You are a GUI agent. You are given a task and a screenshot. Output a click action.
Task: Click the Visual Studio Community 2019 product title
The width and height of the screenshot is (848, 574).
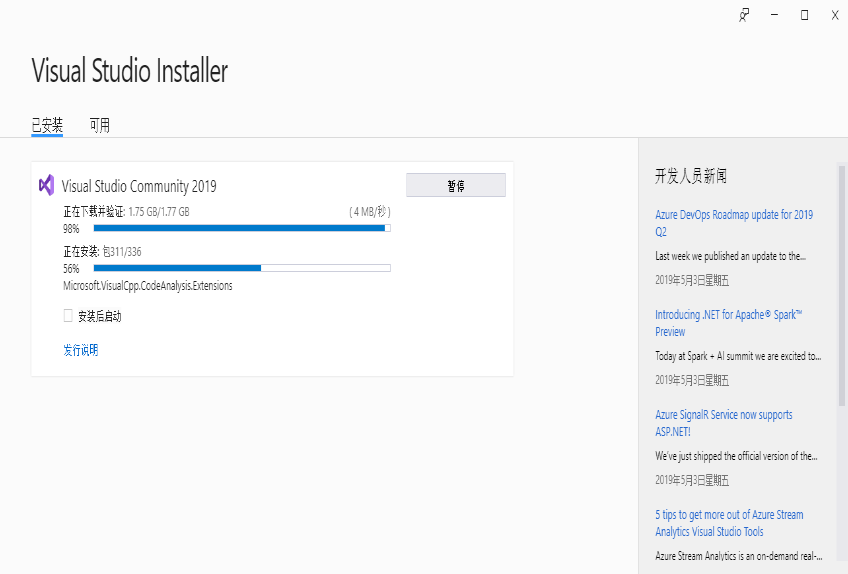pos(139,186)
